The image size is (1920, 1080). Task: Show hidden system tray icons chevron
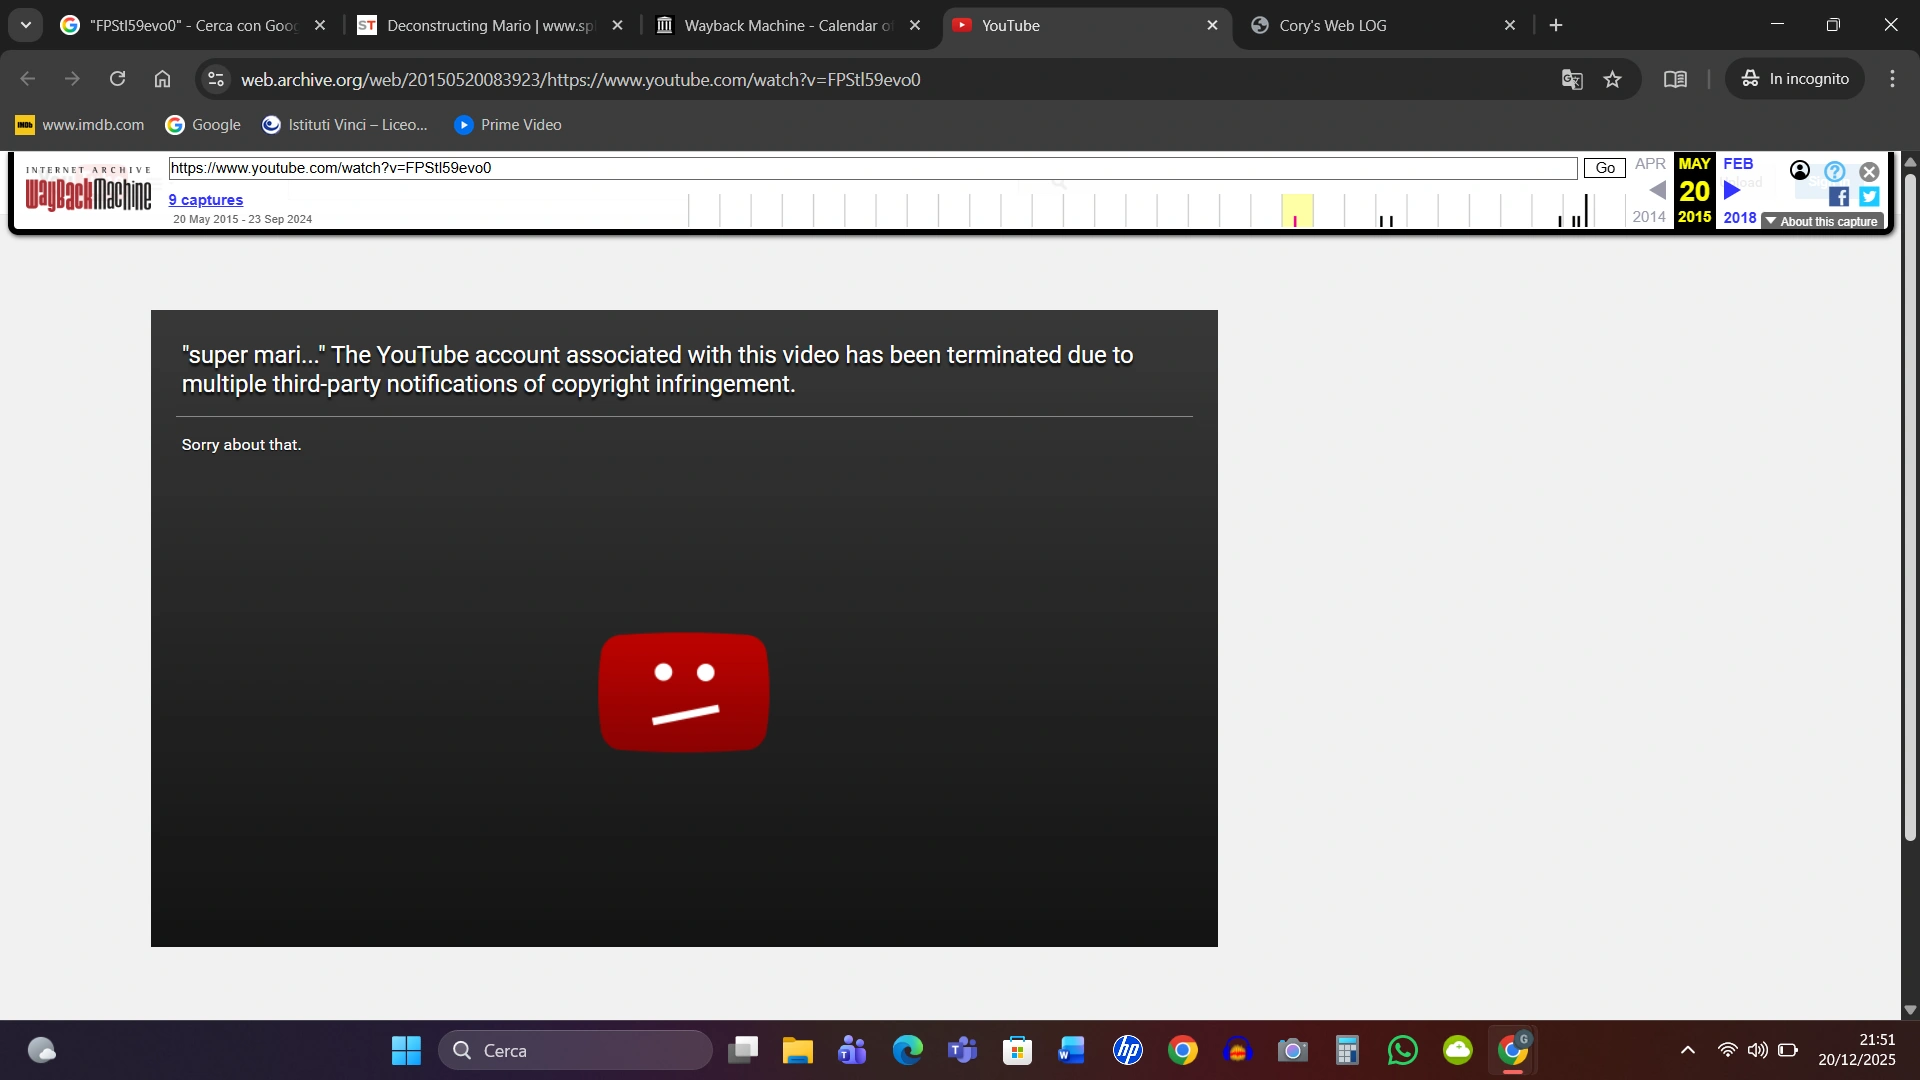point(1687,1050)
